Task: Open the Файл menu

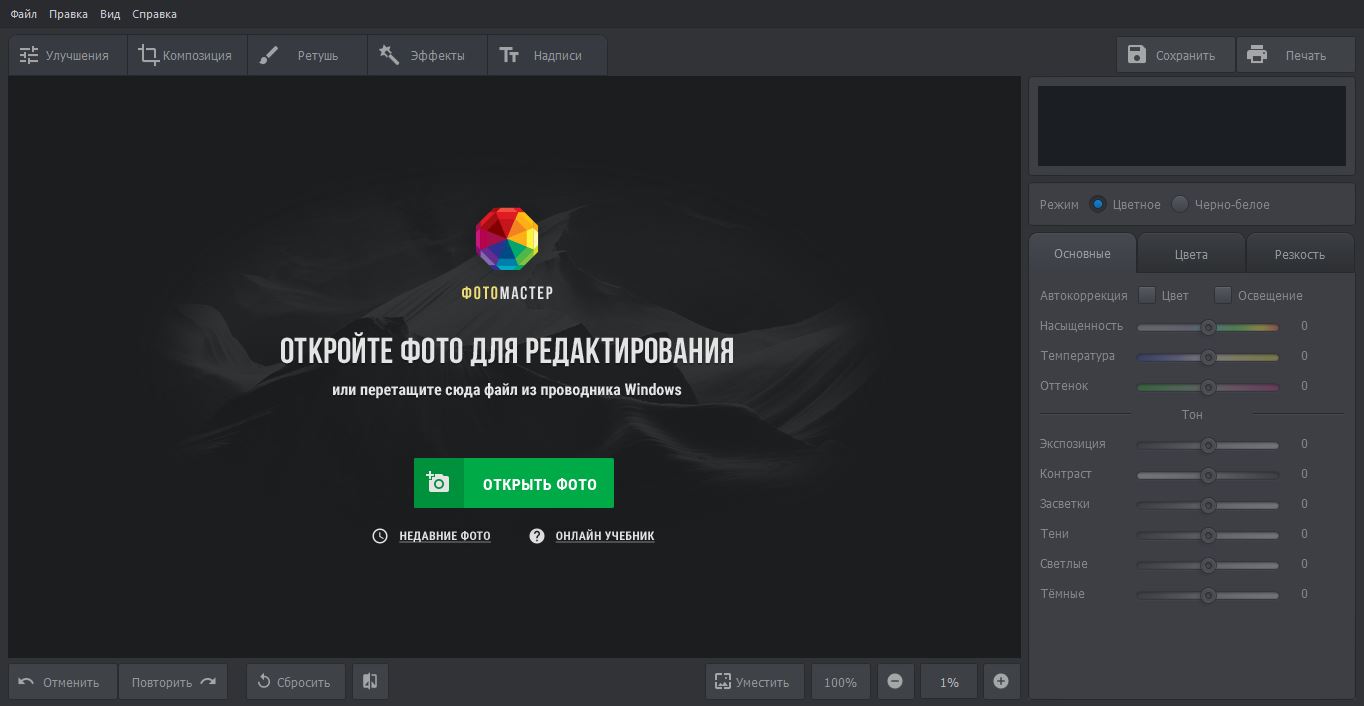Action: tap(24, 14)
